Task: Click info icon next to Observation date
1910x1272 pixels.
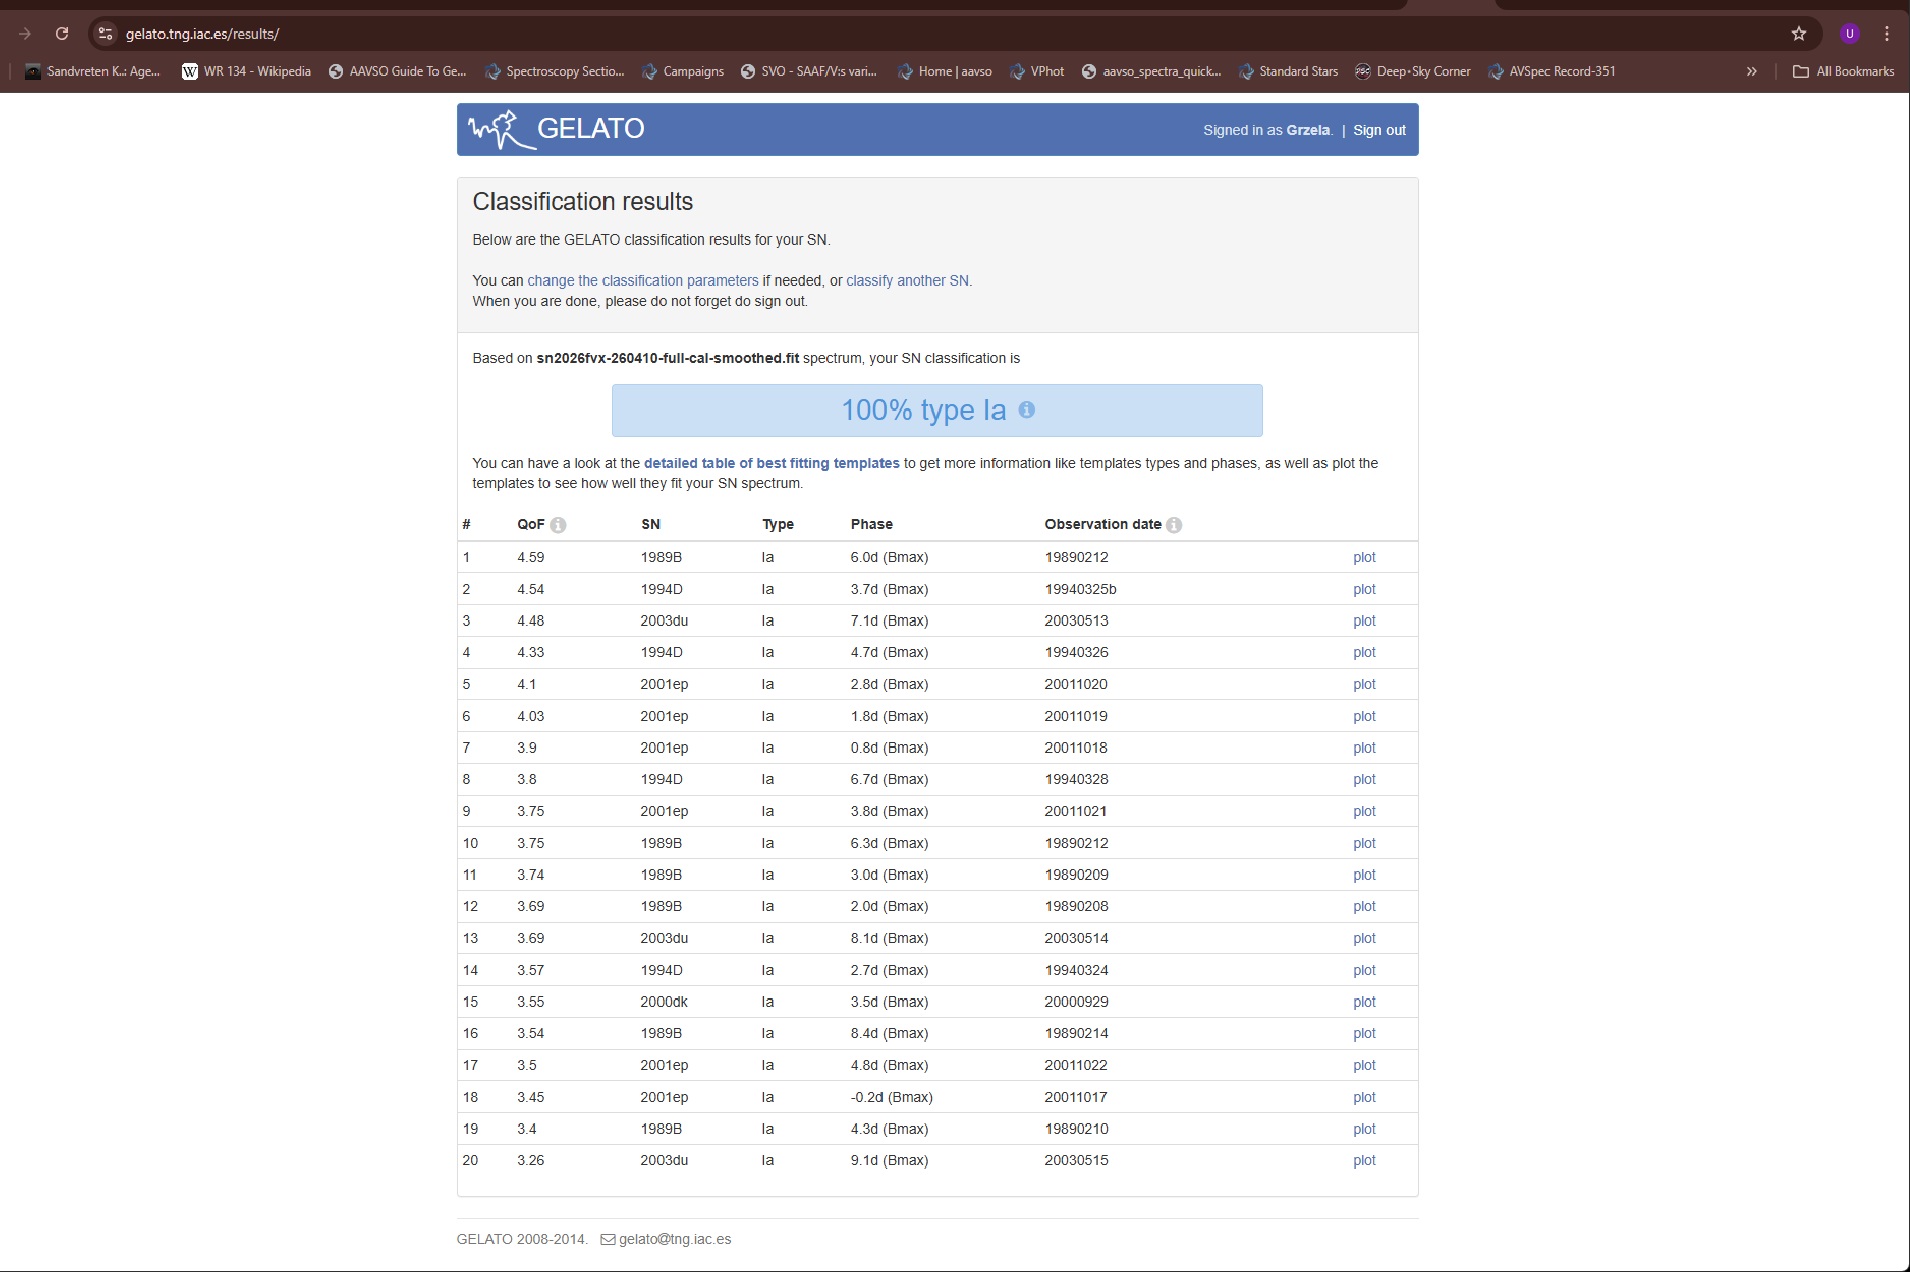Action: [x=1174, y=525]
